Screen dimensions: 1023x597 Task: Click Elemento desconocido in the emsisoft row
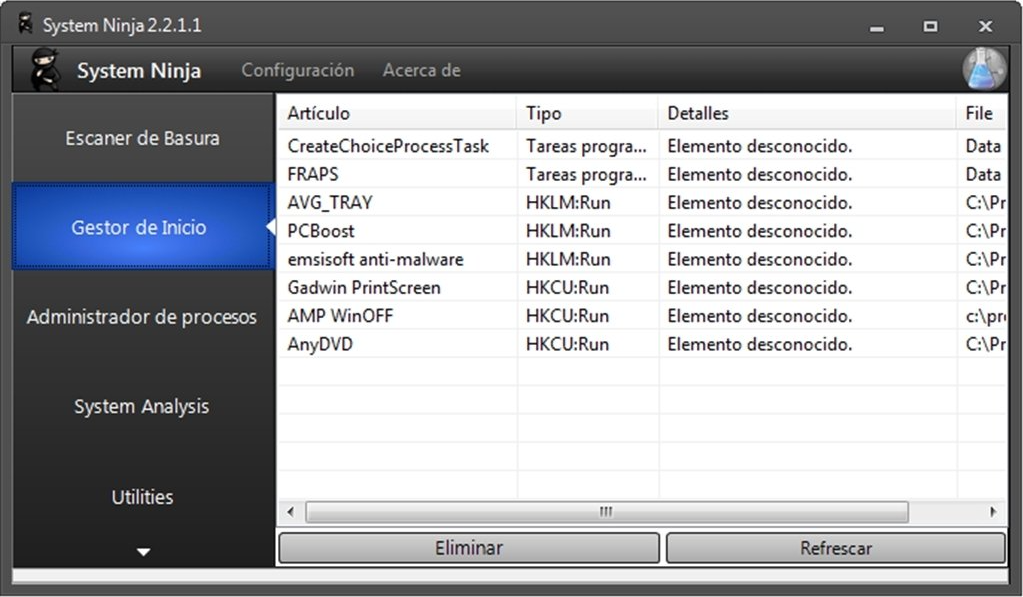759,259
